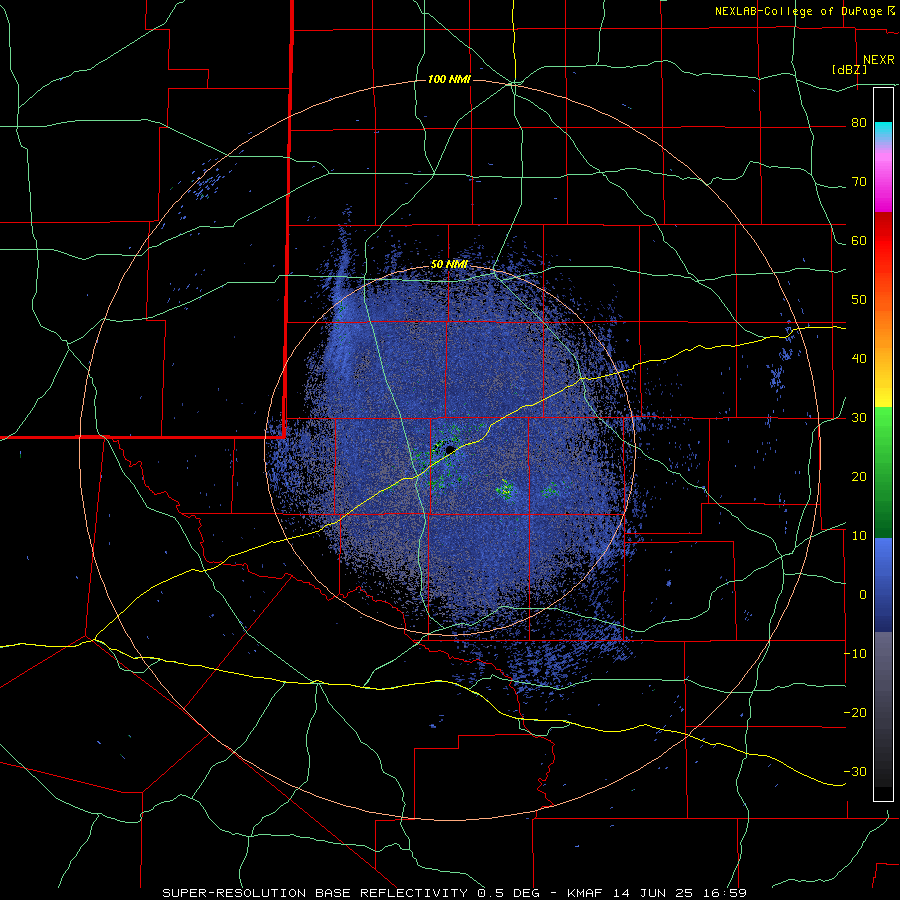The height and width of the screenshot is (900, 900).
Task: Click the 70 dBZ scale value
Action: click(859, 182)
